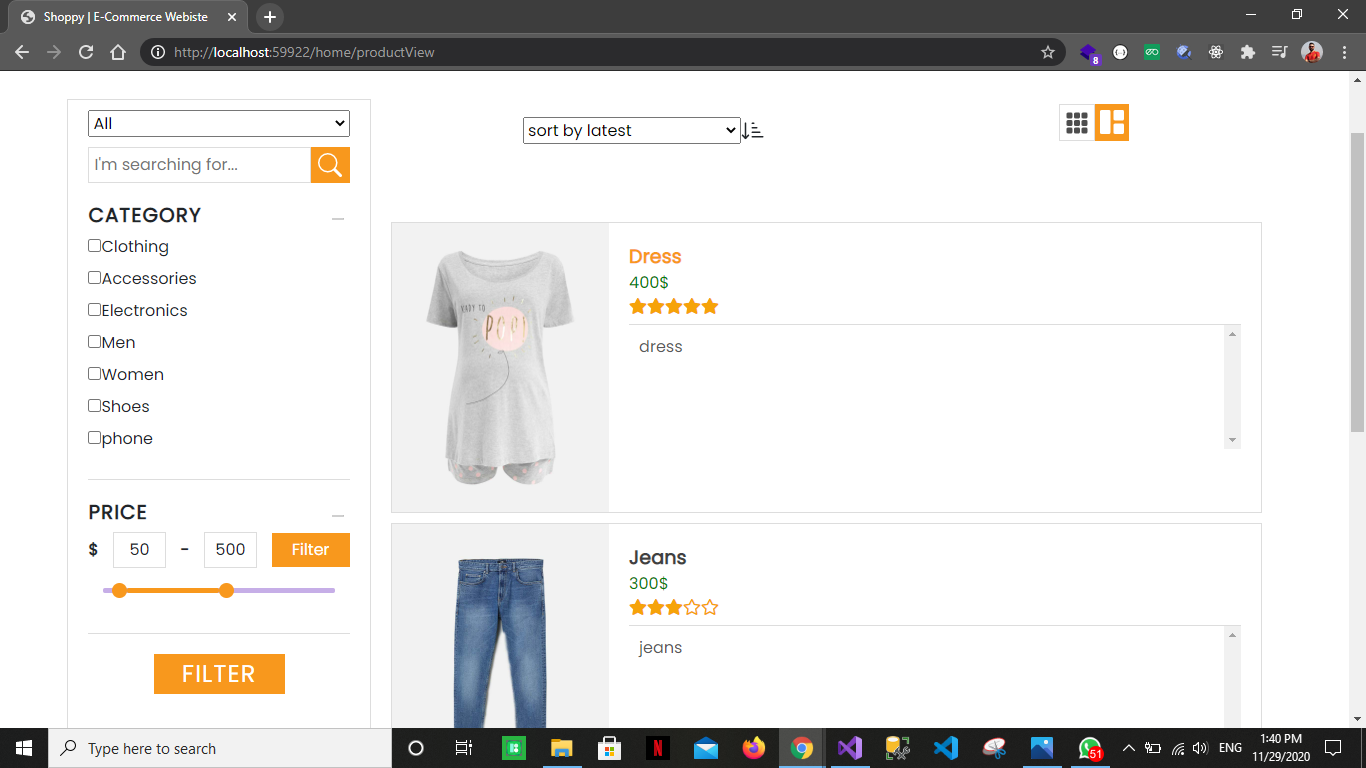Open the media control playlist icon
Image resolution: width=1366 pixels, height=768 pixels.
click(x=1279, y=52)
